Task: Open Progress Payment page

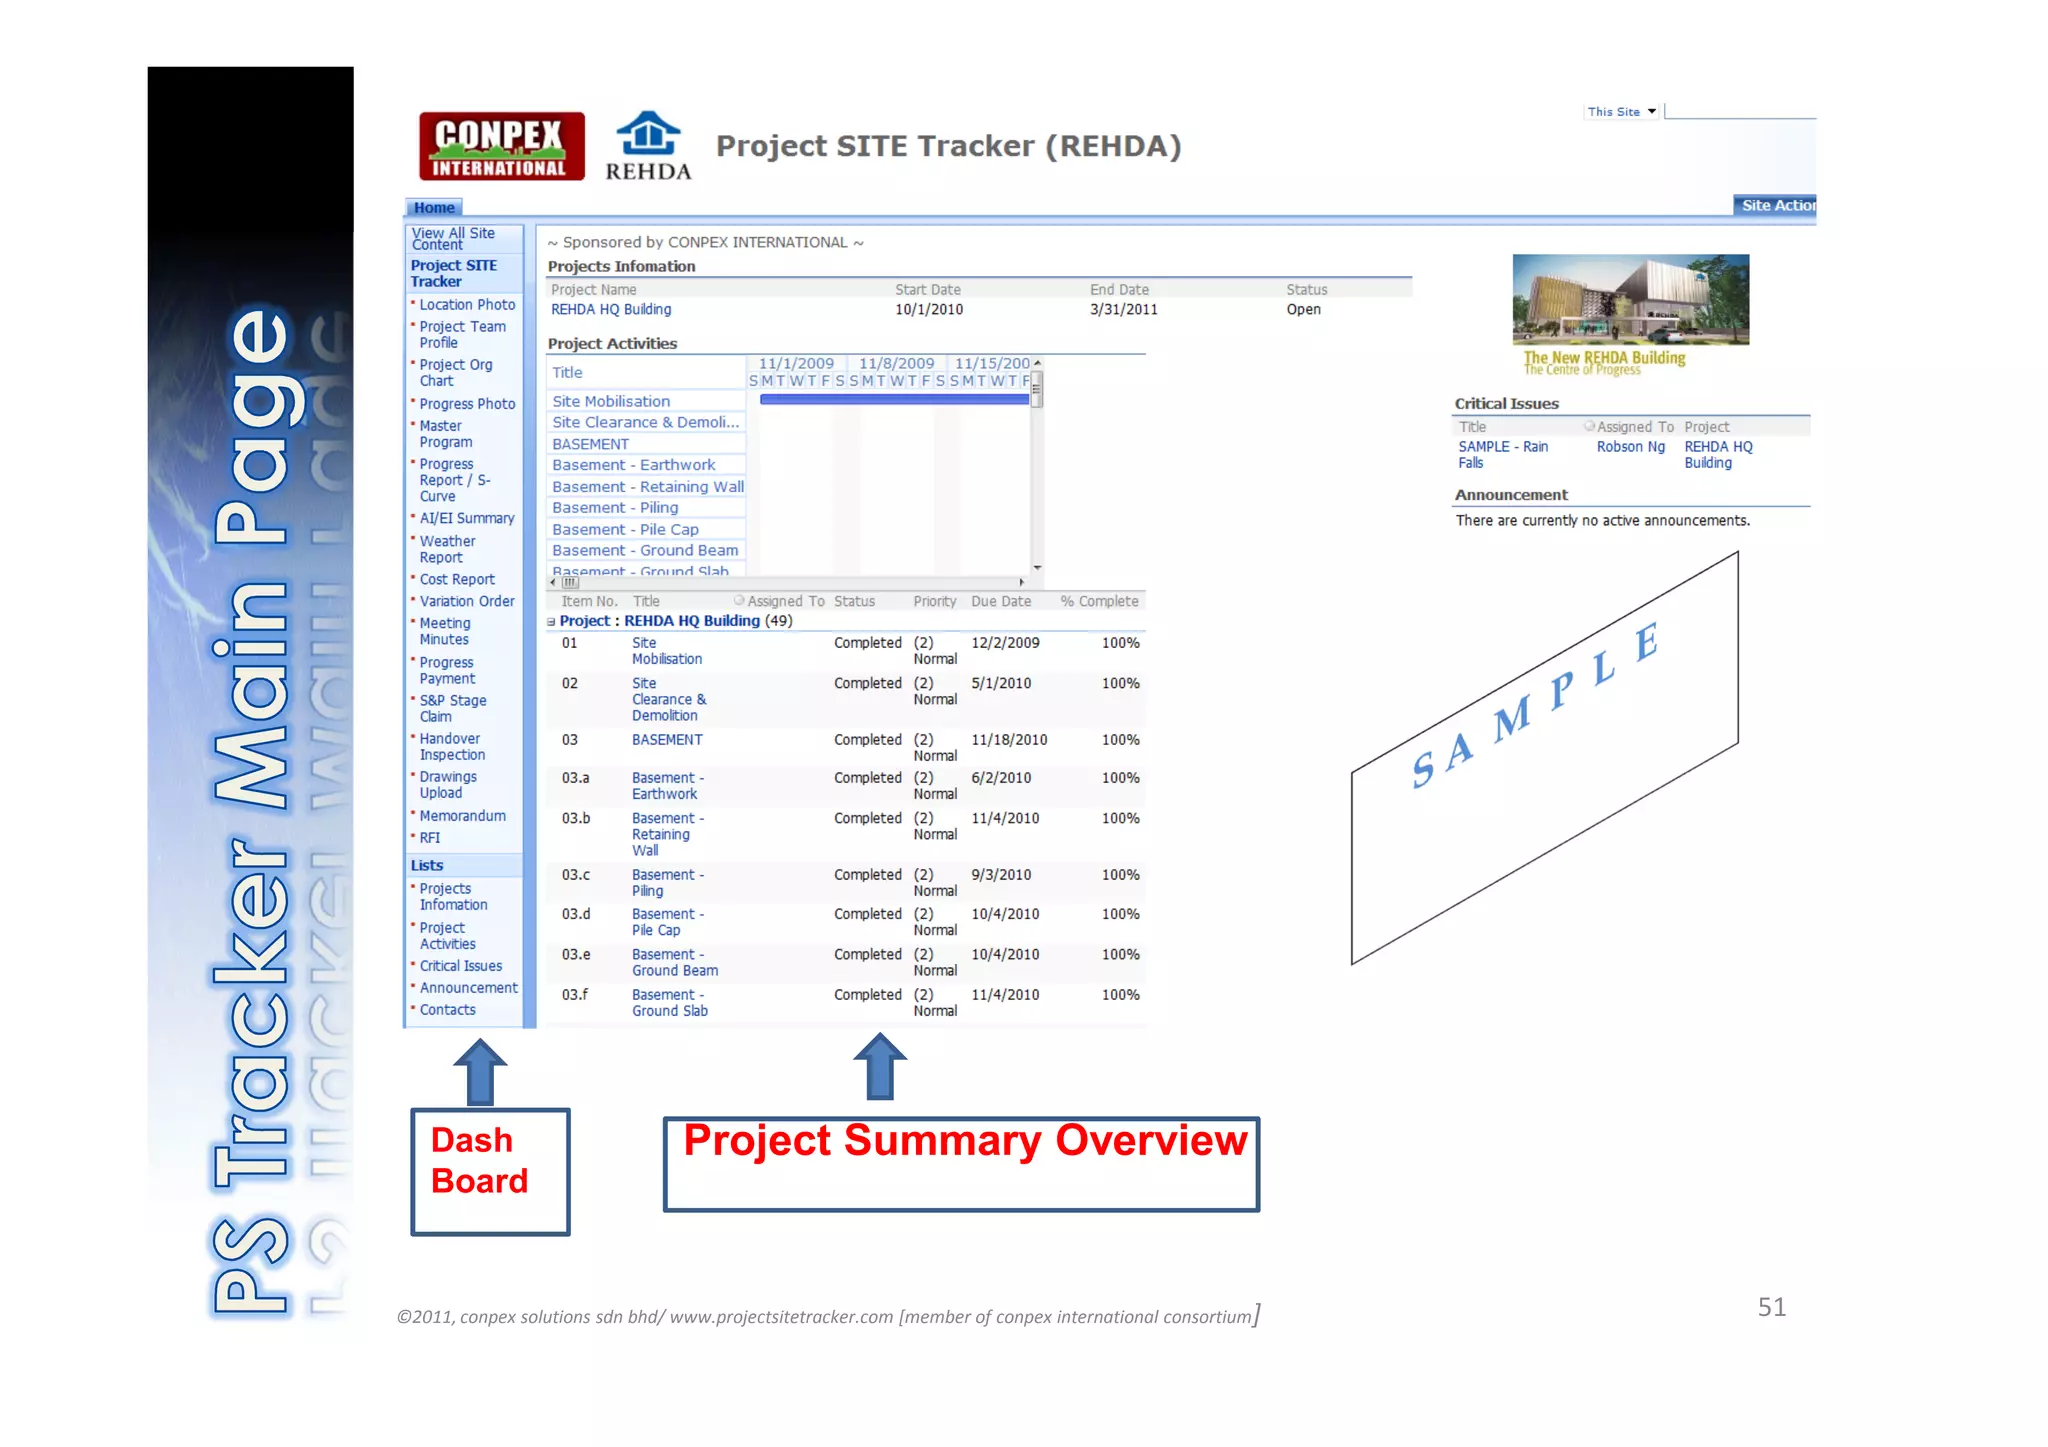Action: pyautogui.click(x=447, y=670)
